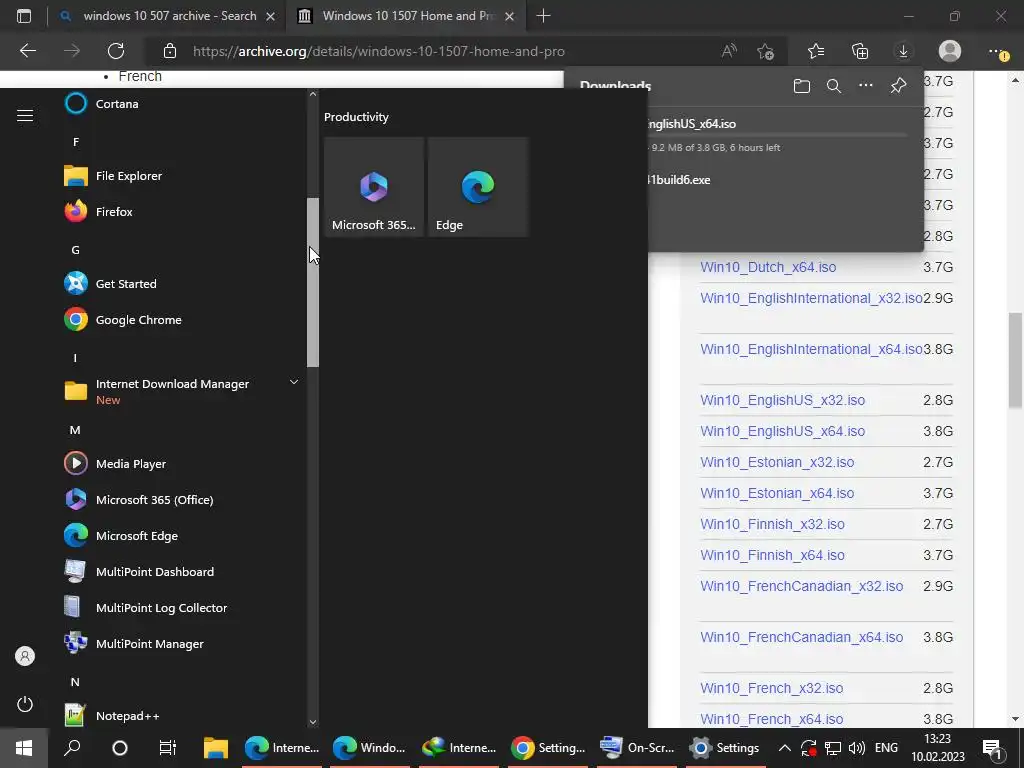
Task: Switch to On-Screen Keyboard taskbar item
Action: [x=637, y=748]
